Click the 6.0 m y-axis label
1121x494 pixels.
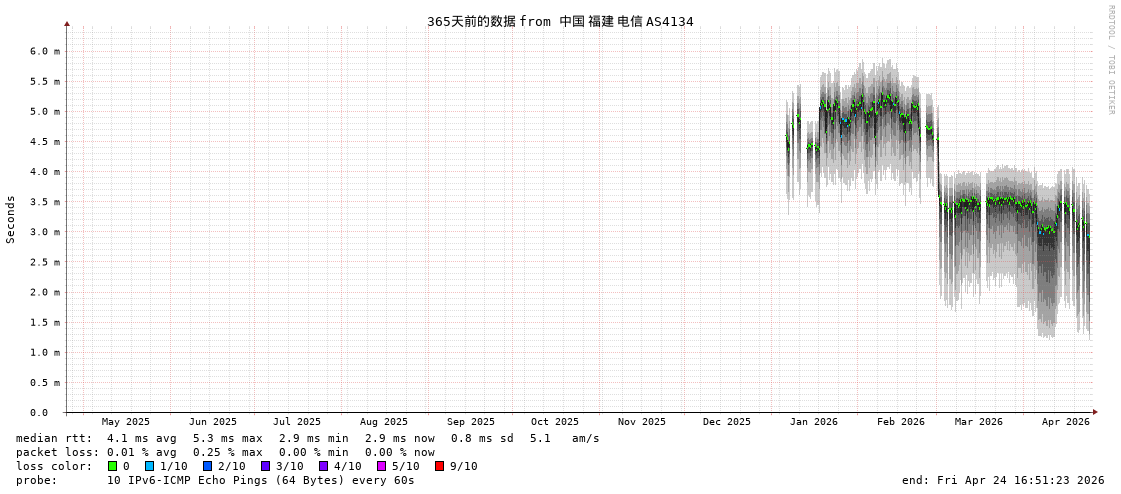click(x=44, y=51)
